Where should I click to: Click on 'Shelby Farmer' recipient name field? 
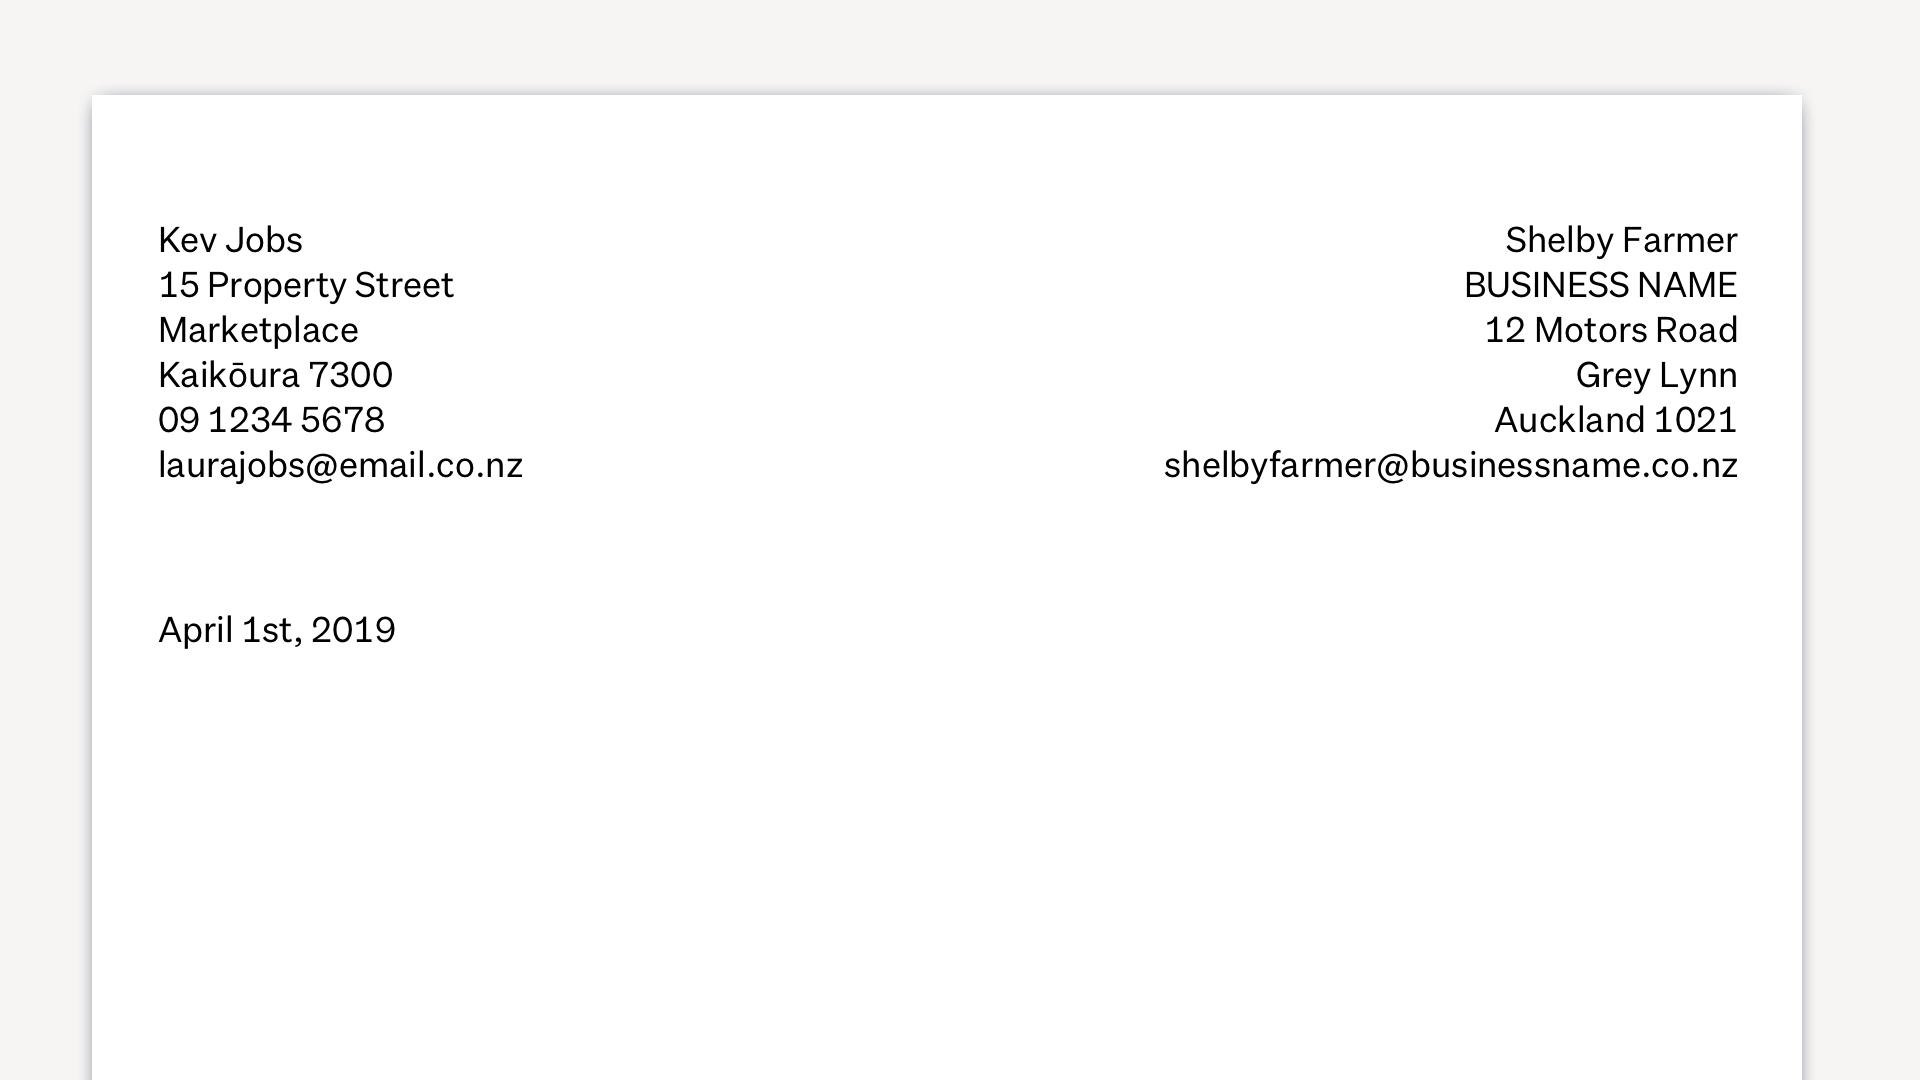click(x=1622, y=239)
